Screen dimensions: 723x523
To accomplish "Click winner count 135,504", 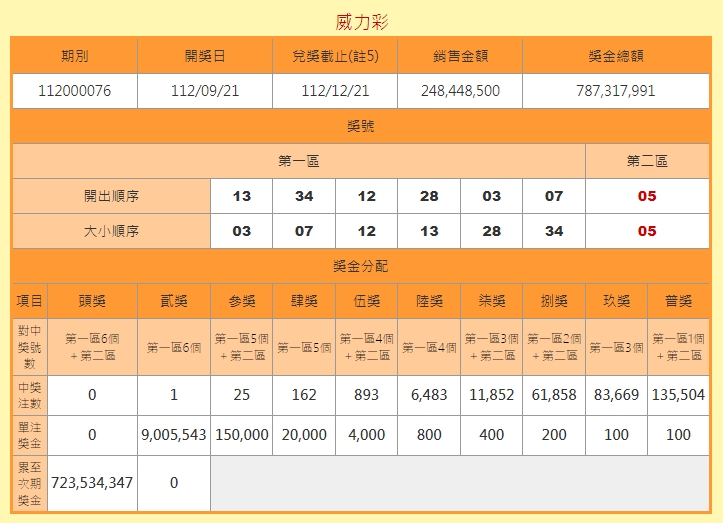I will pyautogui.click(x=678, y=395).
